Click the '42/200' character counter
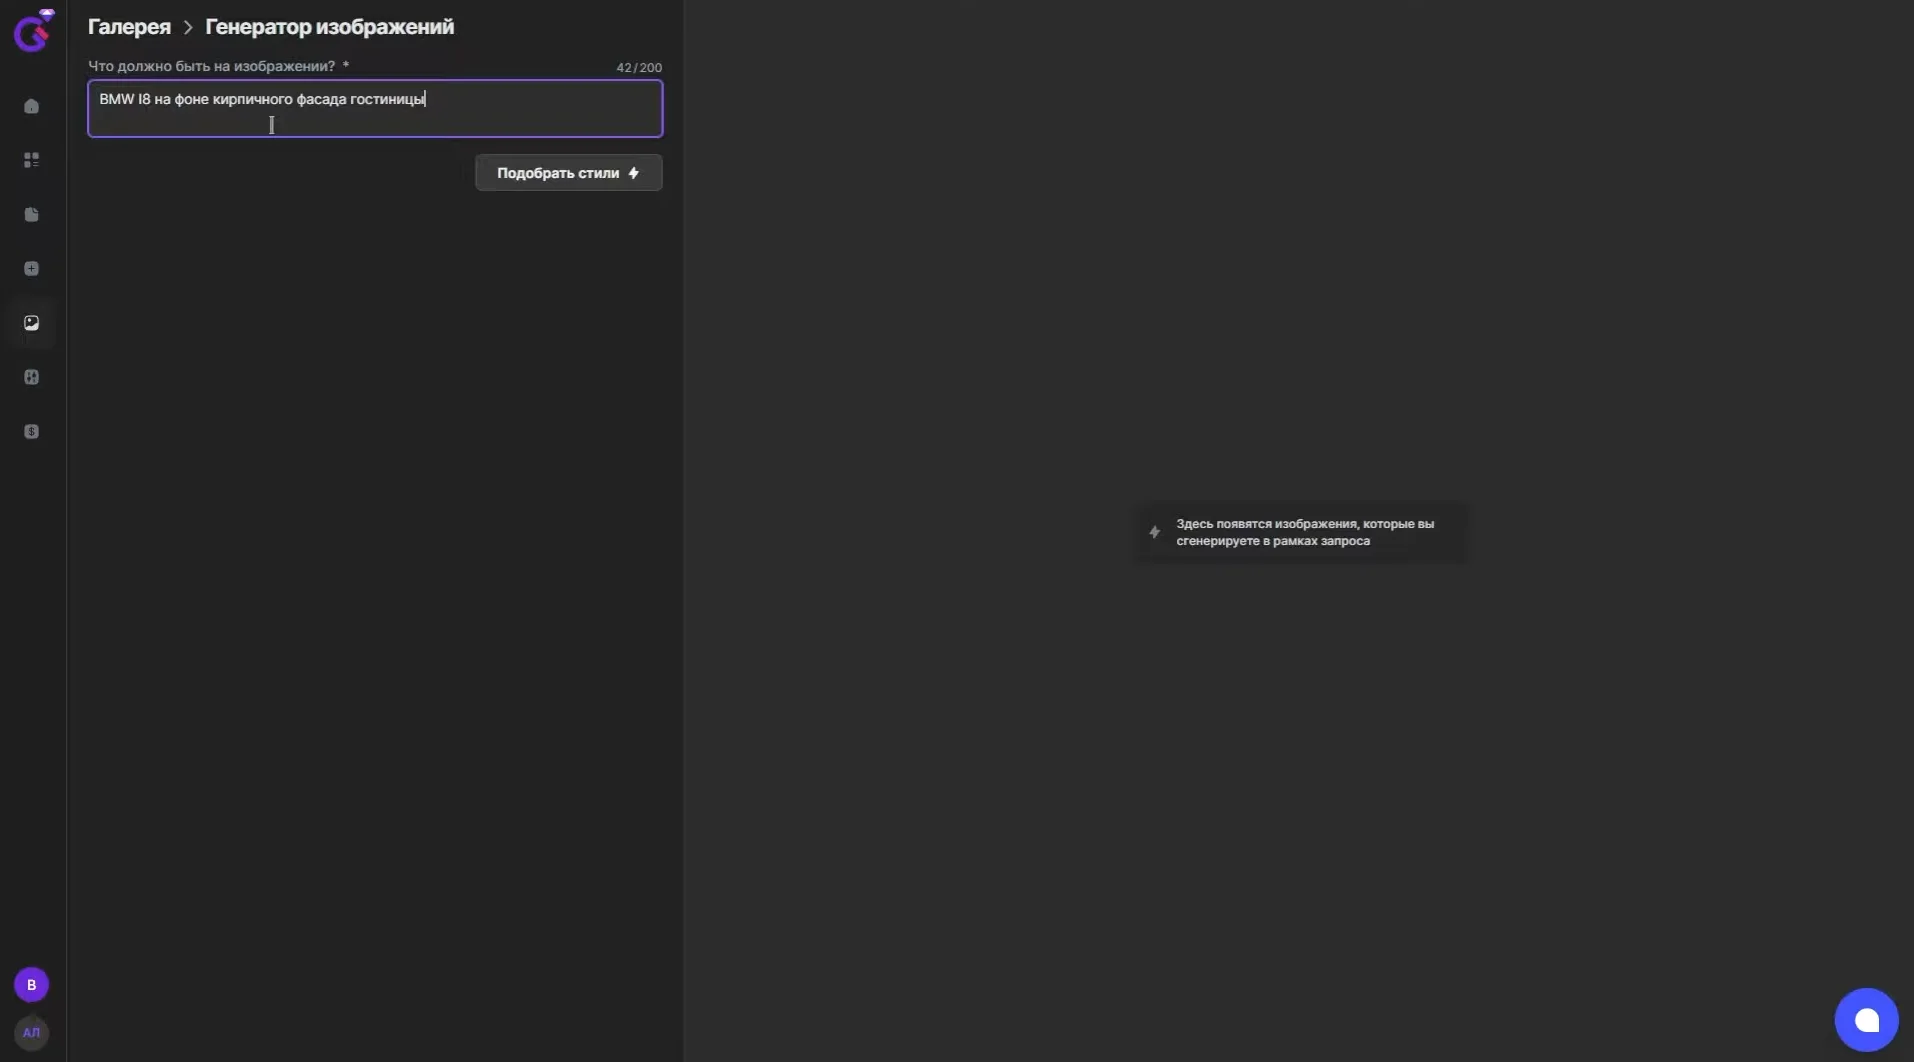 coord(639,68)
